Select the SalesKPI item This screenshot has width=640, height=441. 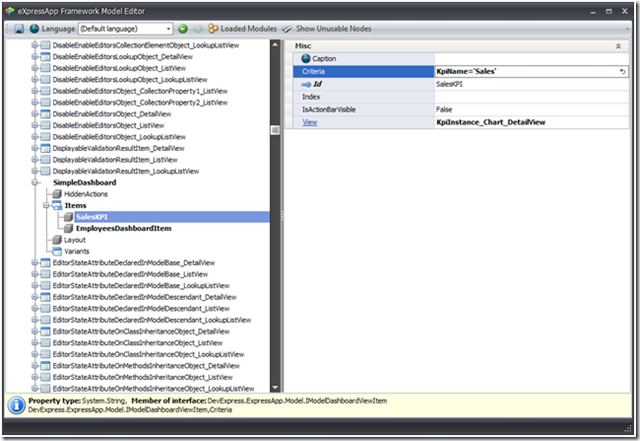coord(92,217)
